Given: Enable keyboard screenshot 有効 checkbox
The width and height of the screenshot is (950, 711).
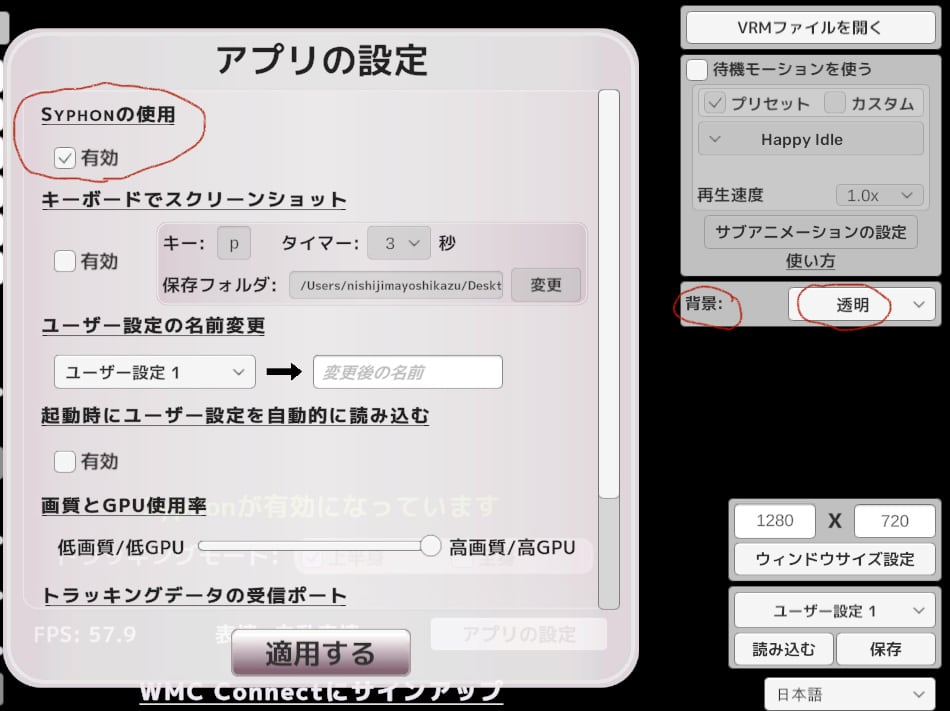Looking at the screenshot, I should [x=65, y=262].
